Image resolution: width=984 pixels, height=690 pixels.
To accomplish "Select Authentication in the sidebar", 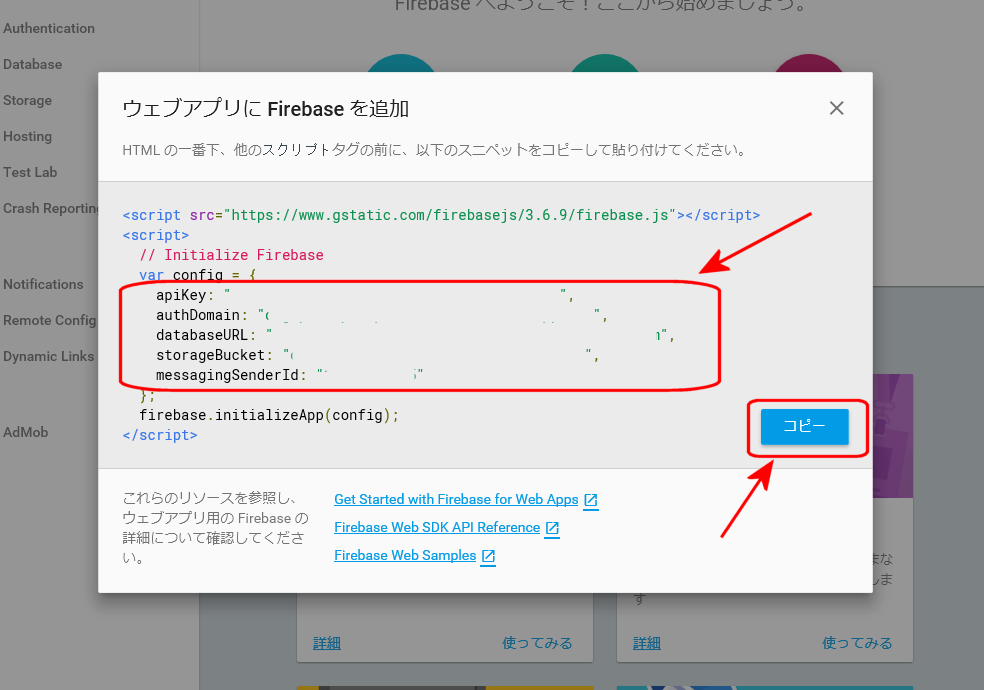I will click(49, 28).
